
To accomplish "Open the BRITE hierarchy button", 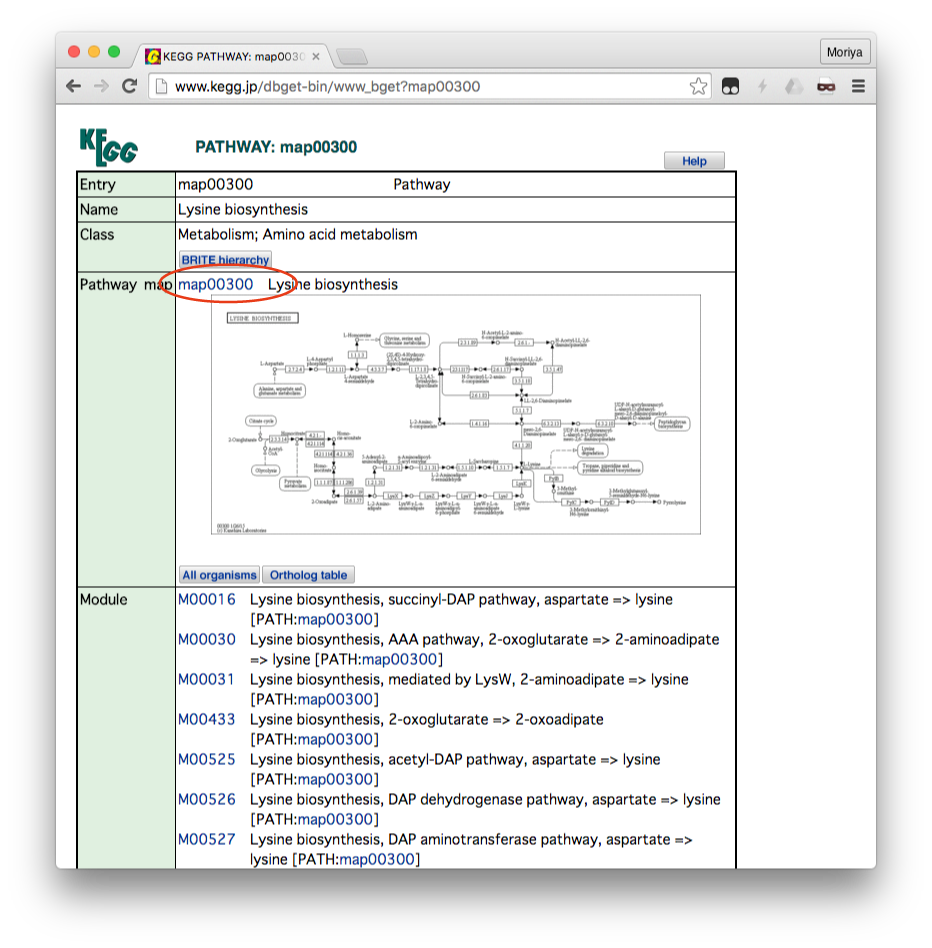I will pyautogui.click(x=225, y=260).
